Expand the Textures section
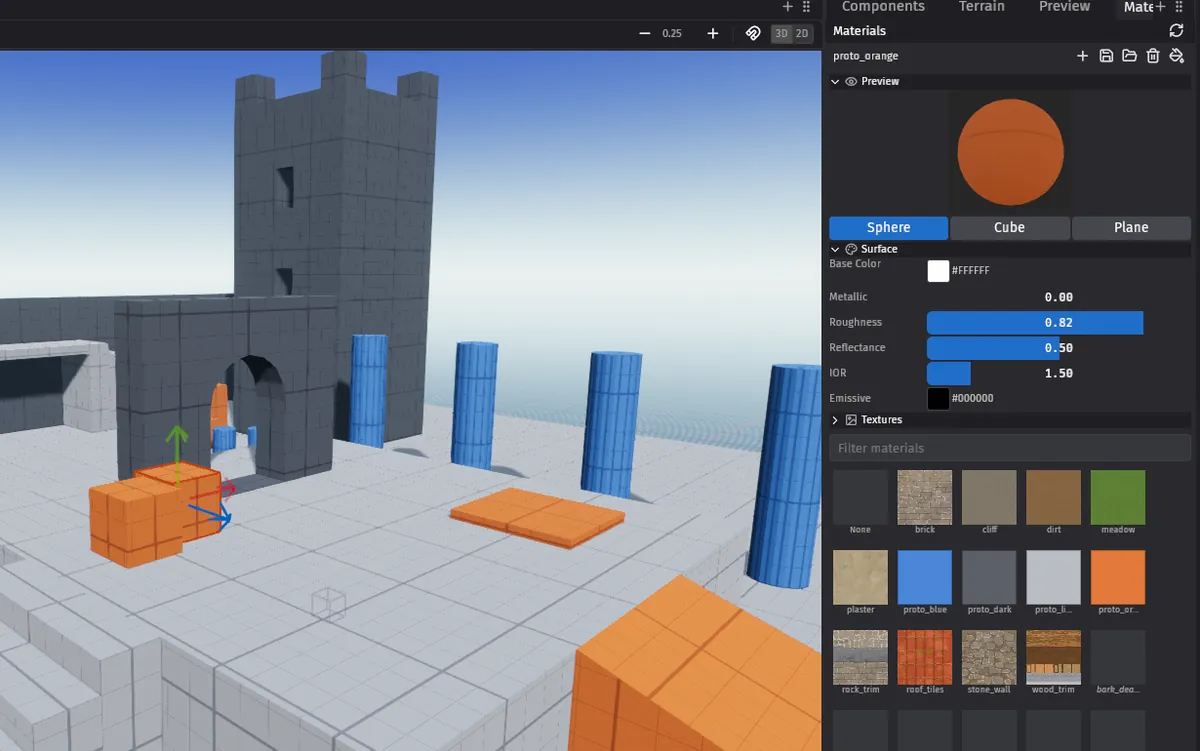This screenshot has height=751, width=1200. [x=835, y=420]
